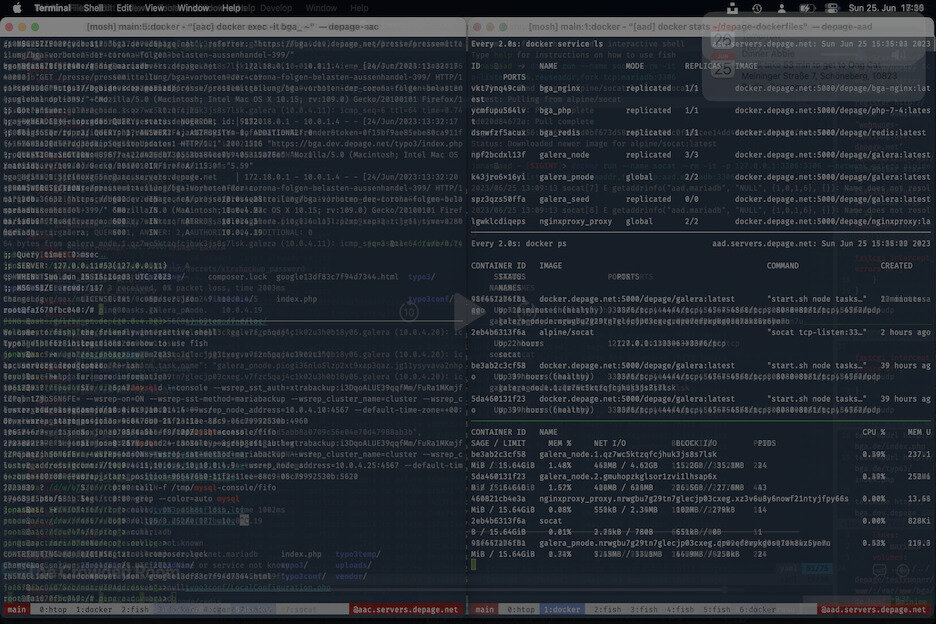This screenshot has height=624, width=936.
Task: Click the depage-aad window title bar
Action: [x=701, y=27]
